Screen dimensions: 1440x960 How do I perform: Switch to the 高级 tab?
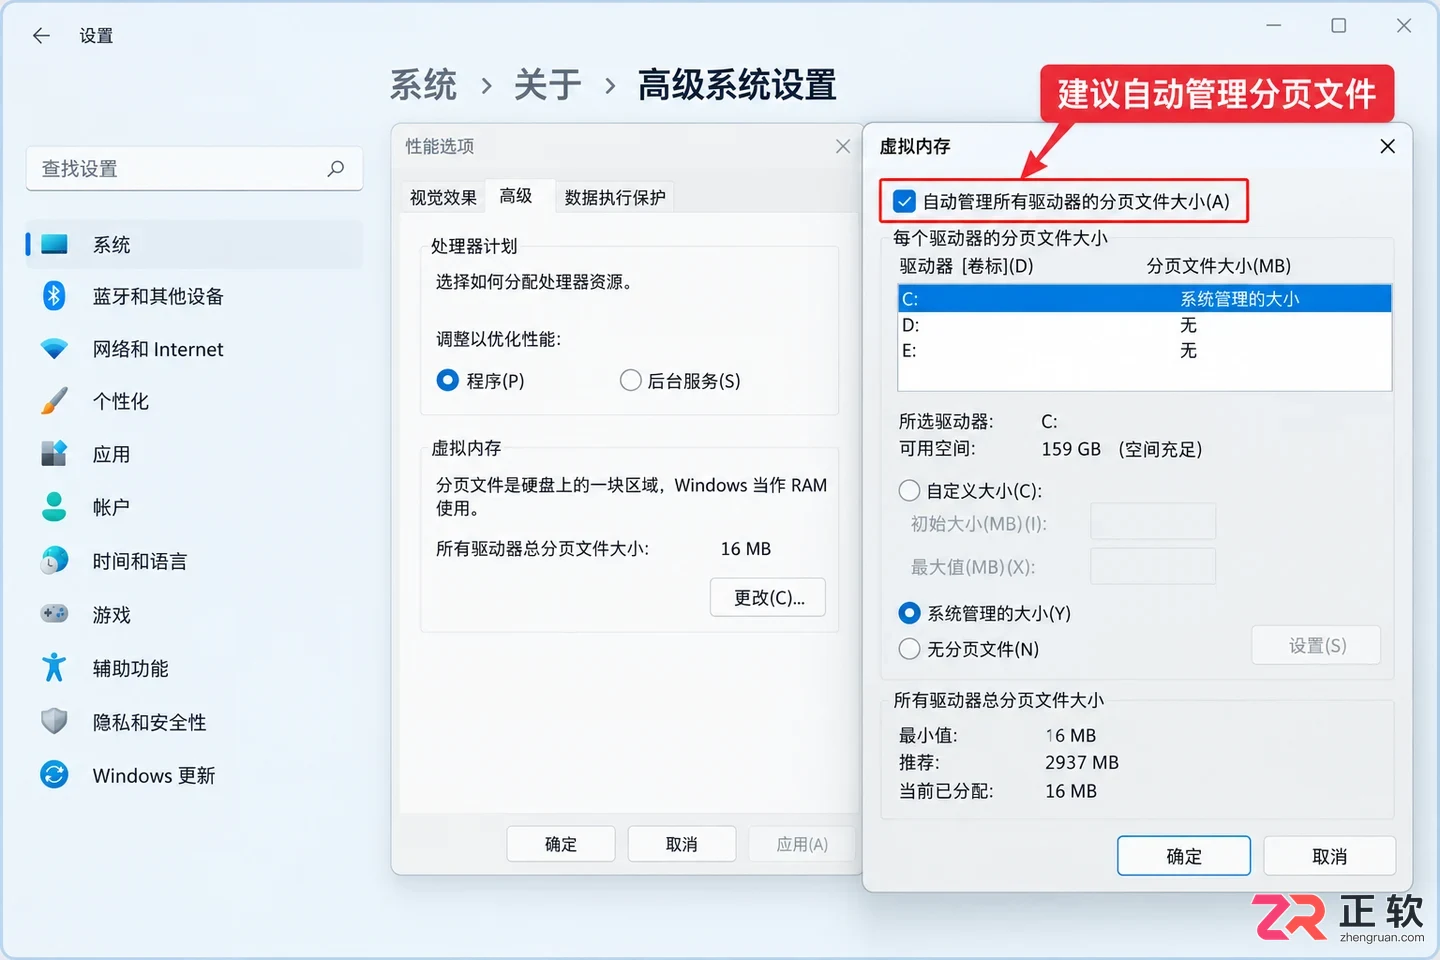click(516, 196)
